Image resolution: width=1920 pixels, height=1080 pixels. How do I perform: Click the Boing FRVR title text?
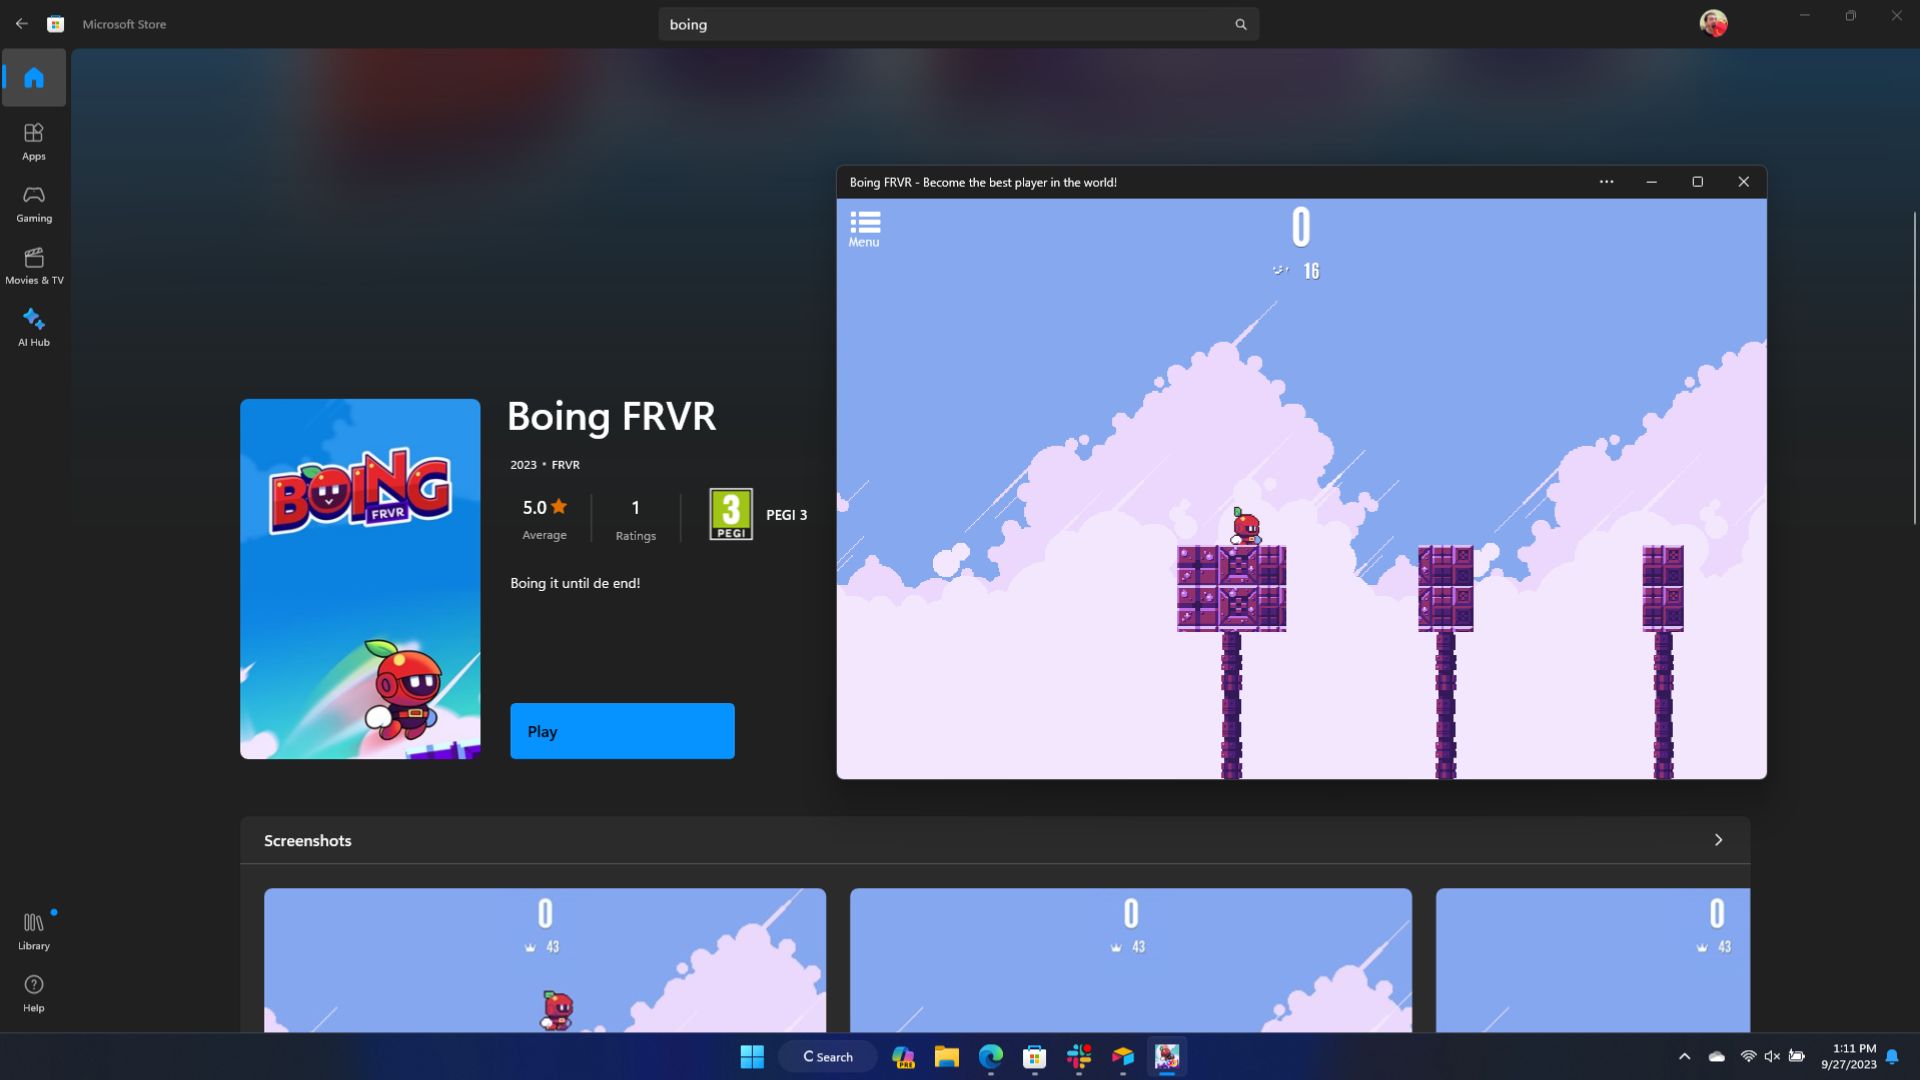click(611, 417)
